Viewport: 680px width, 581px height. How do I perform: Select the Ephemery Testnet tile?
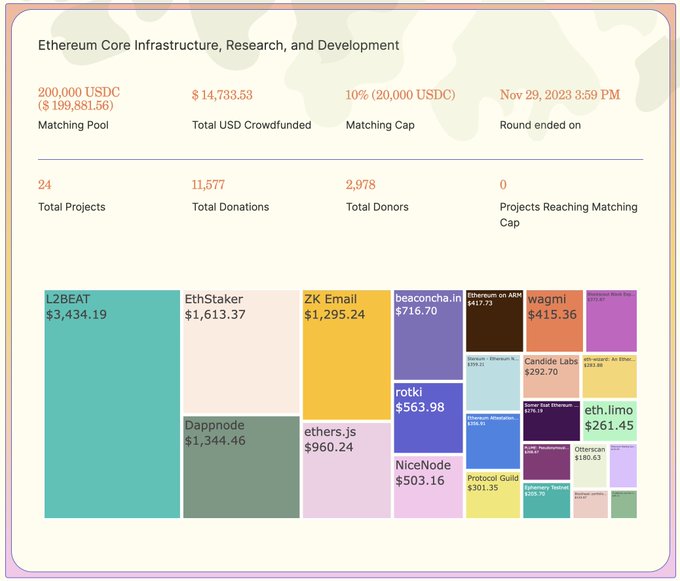tap(546, 500)
